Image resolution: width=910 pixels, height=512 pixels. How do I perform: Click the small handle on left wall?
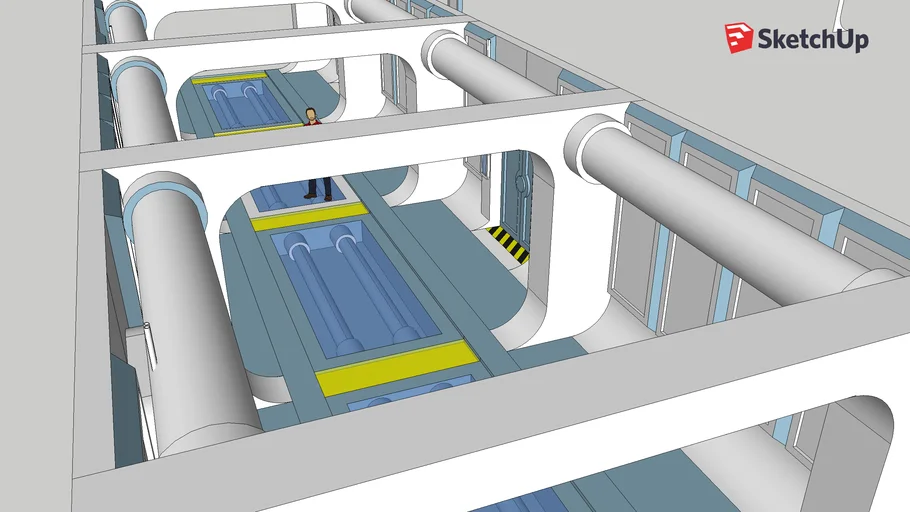pos(146,326)
